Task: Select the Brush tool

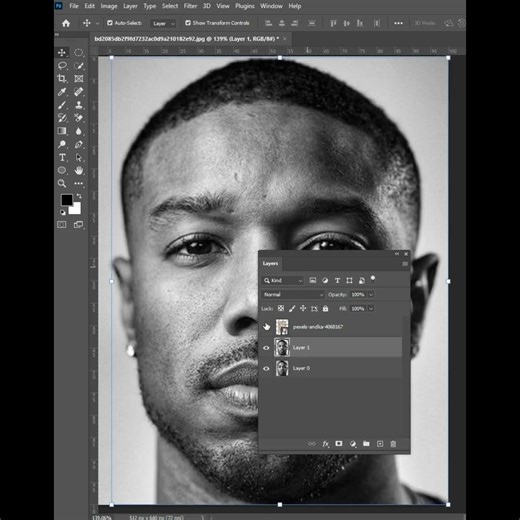Action: pyautogui.click(x=62, y=105)
